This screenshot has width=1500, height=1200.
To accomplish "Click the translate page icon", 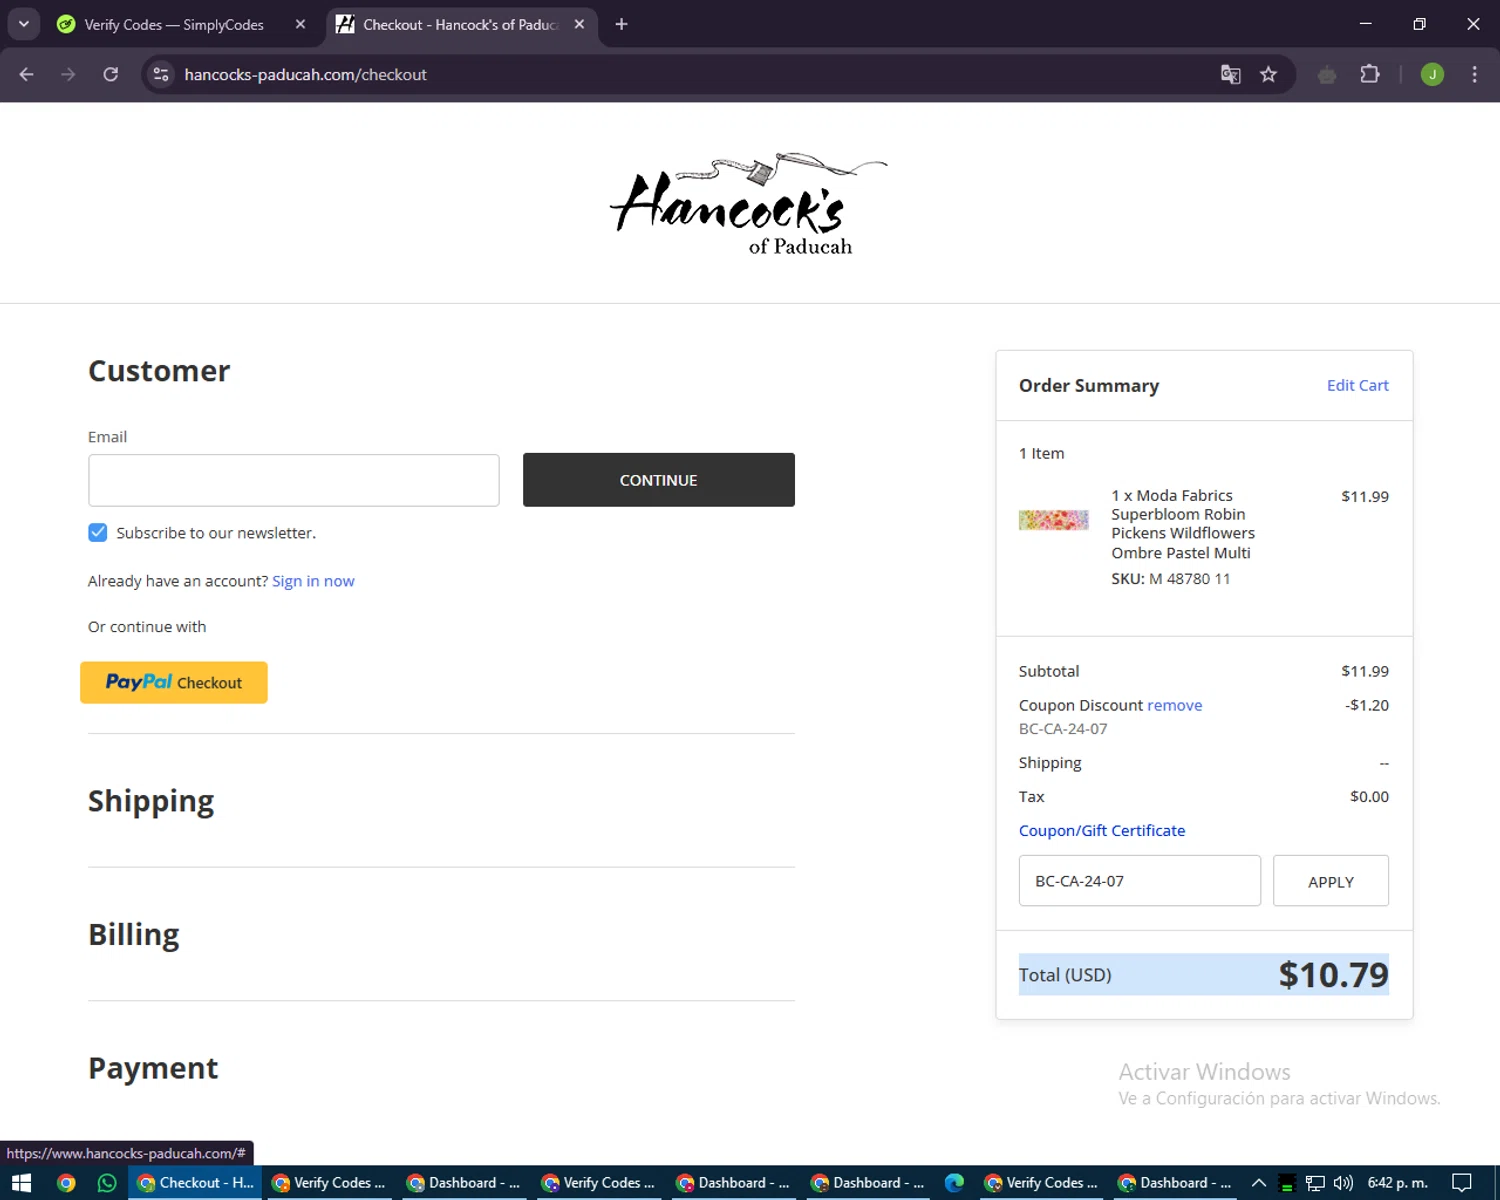I will (1230, 74).
